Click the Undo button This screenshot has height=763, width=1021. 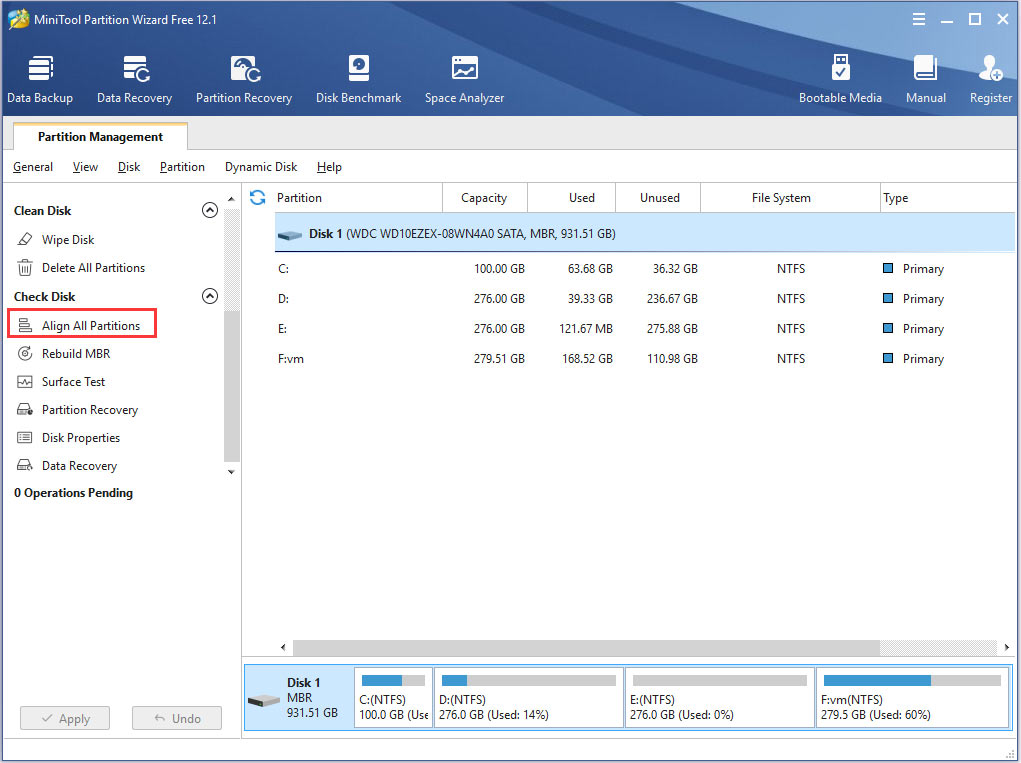[x=177, y=718]
